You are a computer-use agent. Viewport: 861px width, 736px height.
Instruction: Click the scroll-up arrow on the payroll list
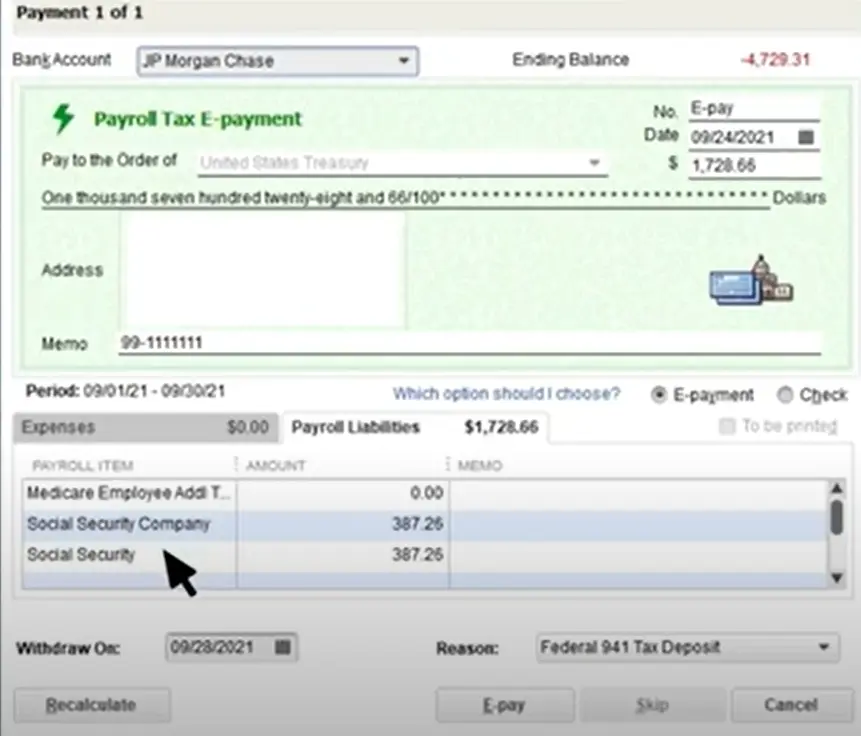tap(837, 489)
